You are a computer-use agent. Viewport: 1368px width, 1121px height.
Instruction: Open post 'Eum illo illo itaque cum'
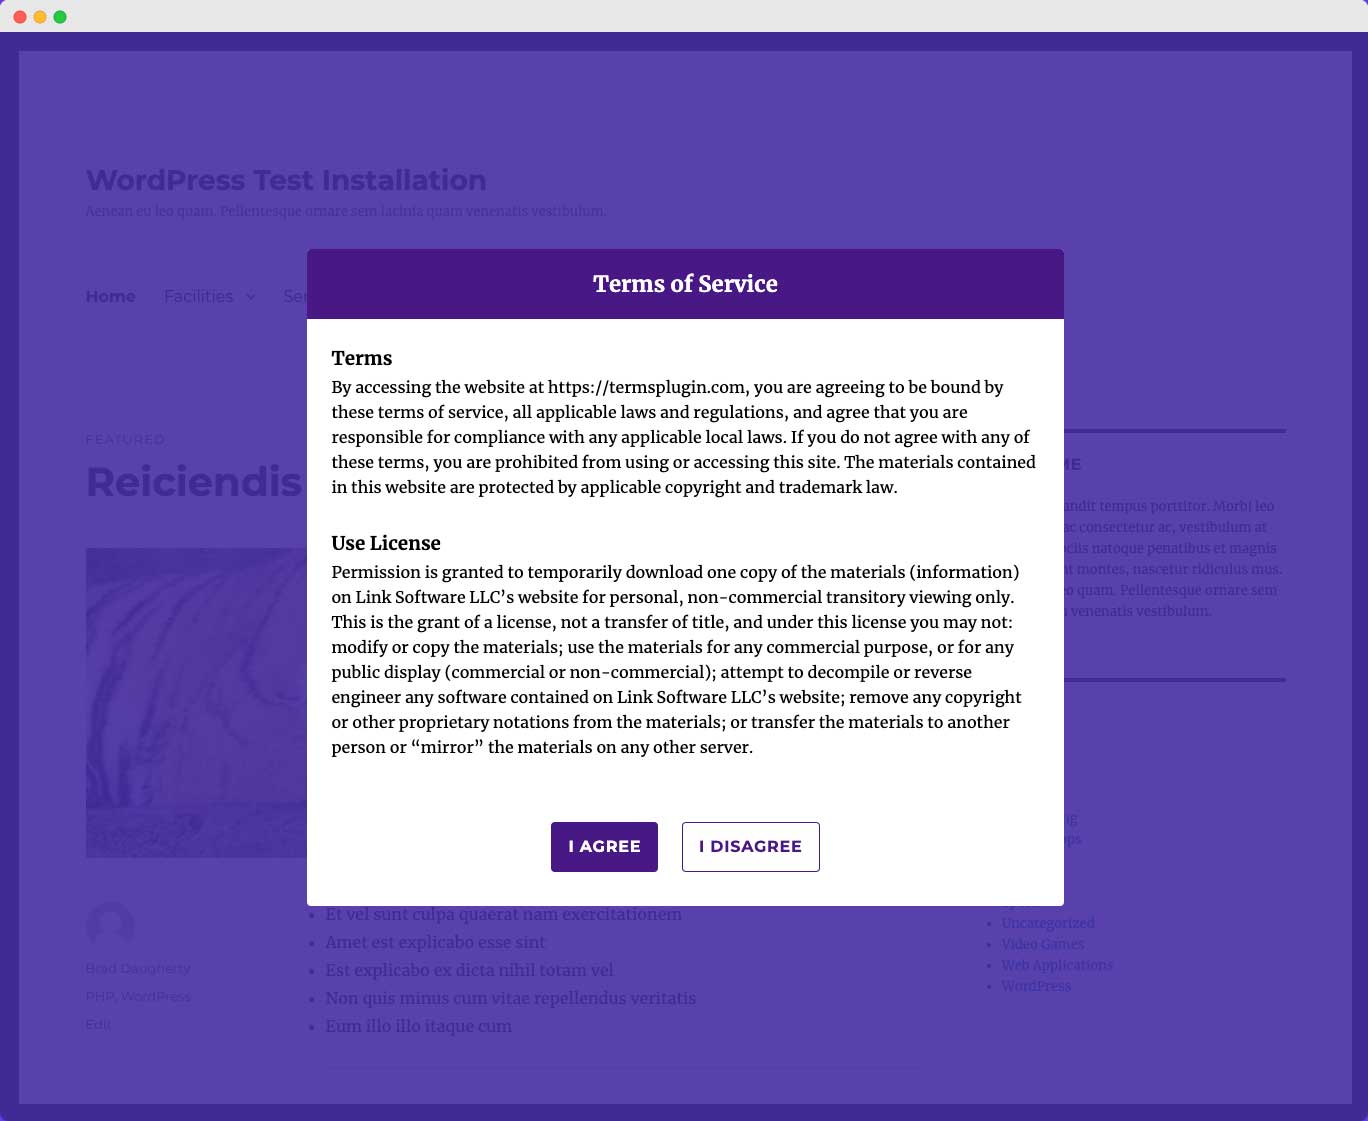click(x=418, y=1026)
